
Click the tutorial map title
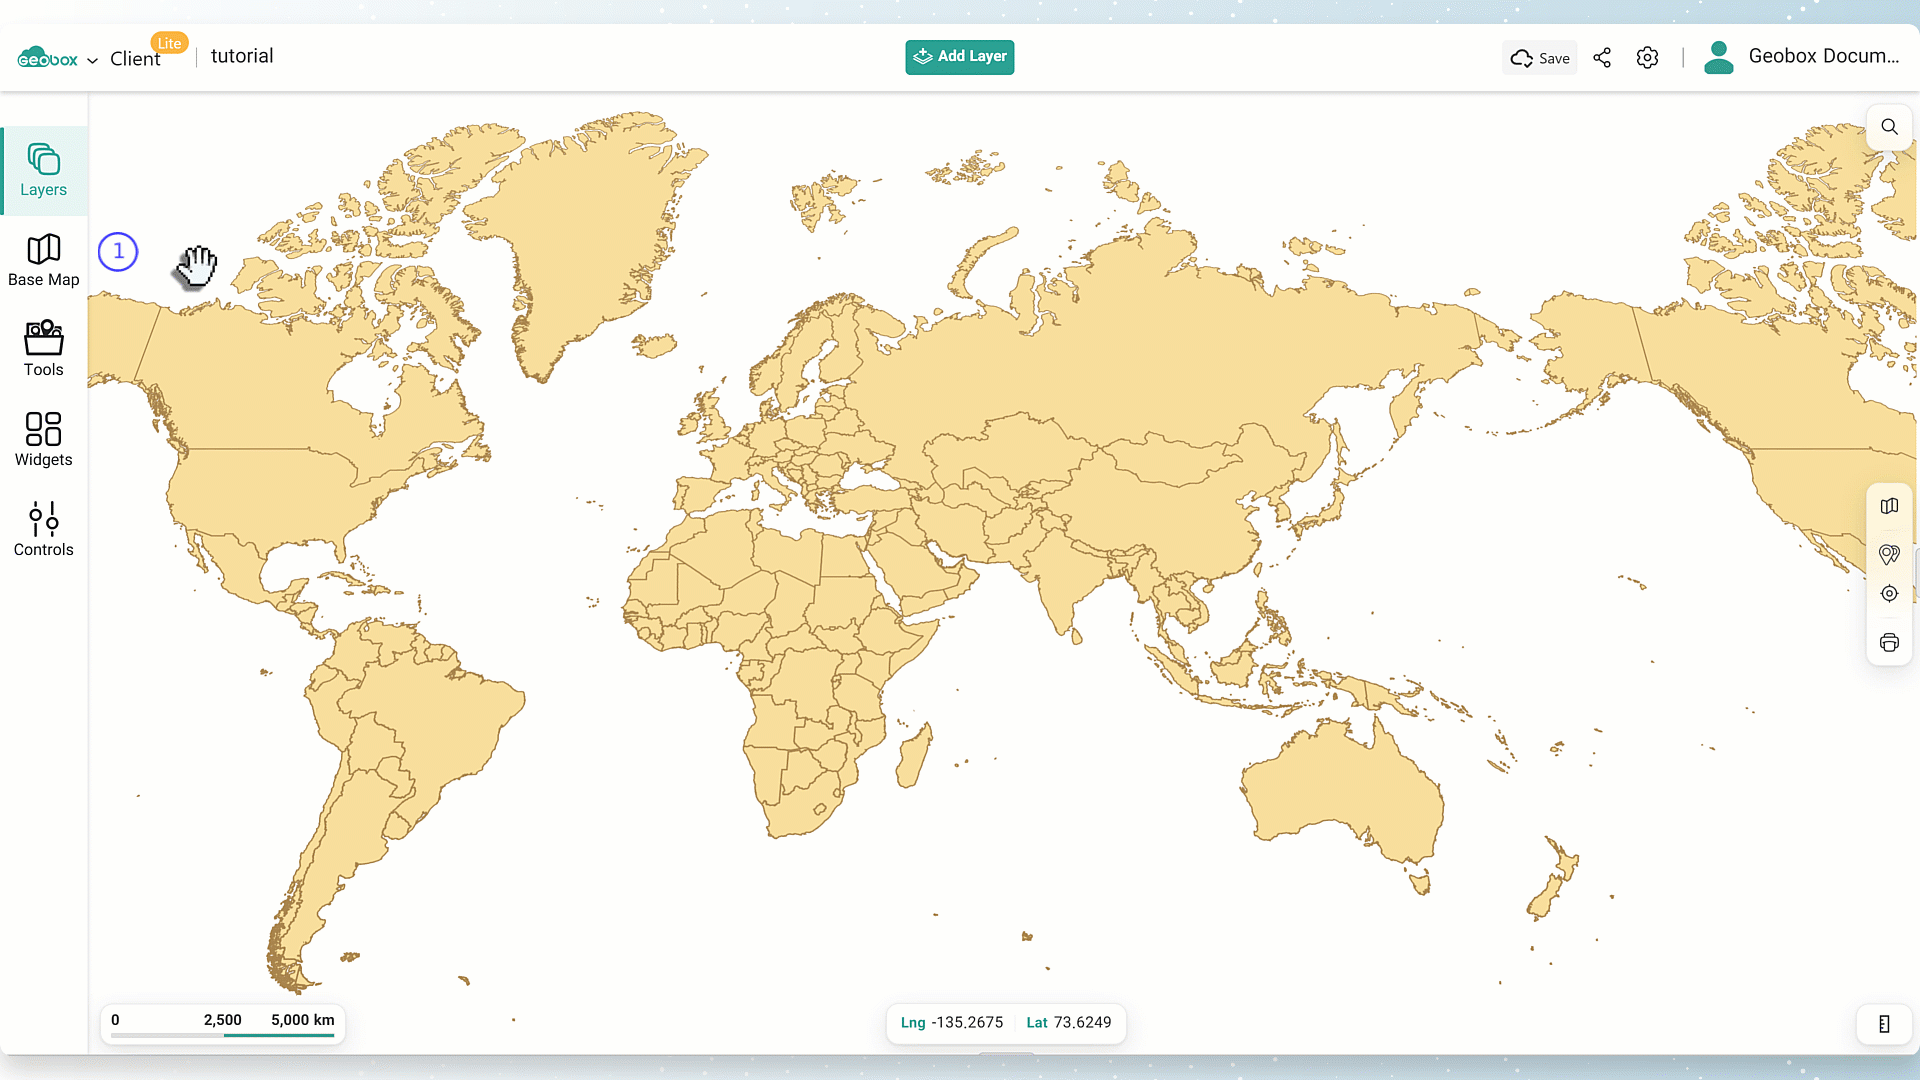coord(242,56)
